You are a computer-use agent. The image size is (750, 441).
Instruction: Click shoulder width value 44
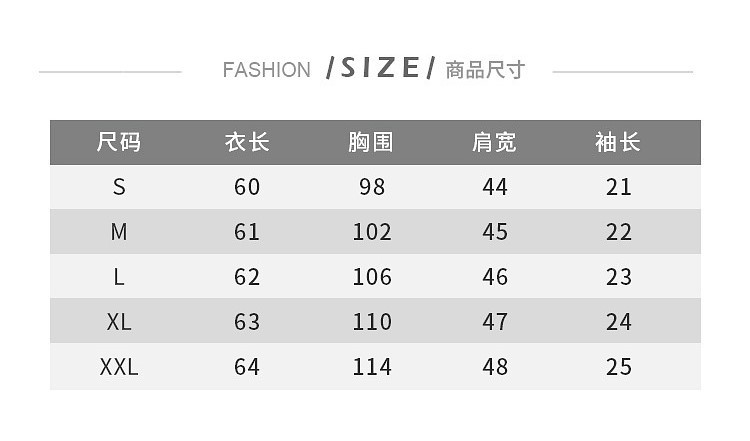coord(495,187)
